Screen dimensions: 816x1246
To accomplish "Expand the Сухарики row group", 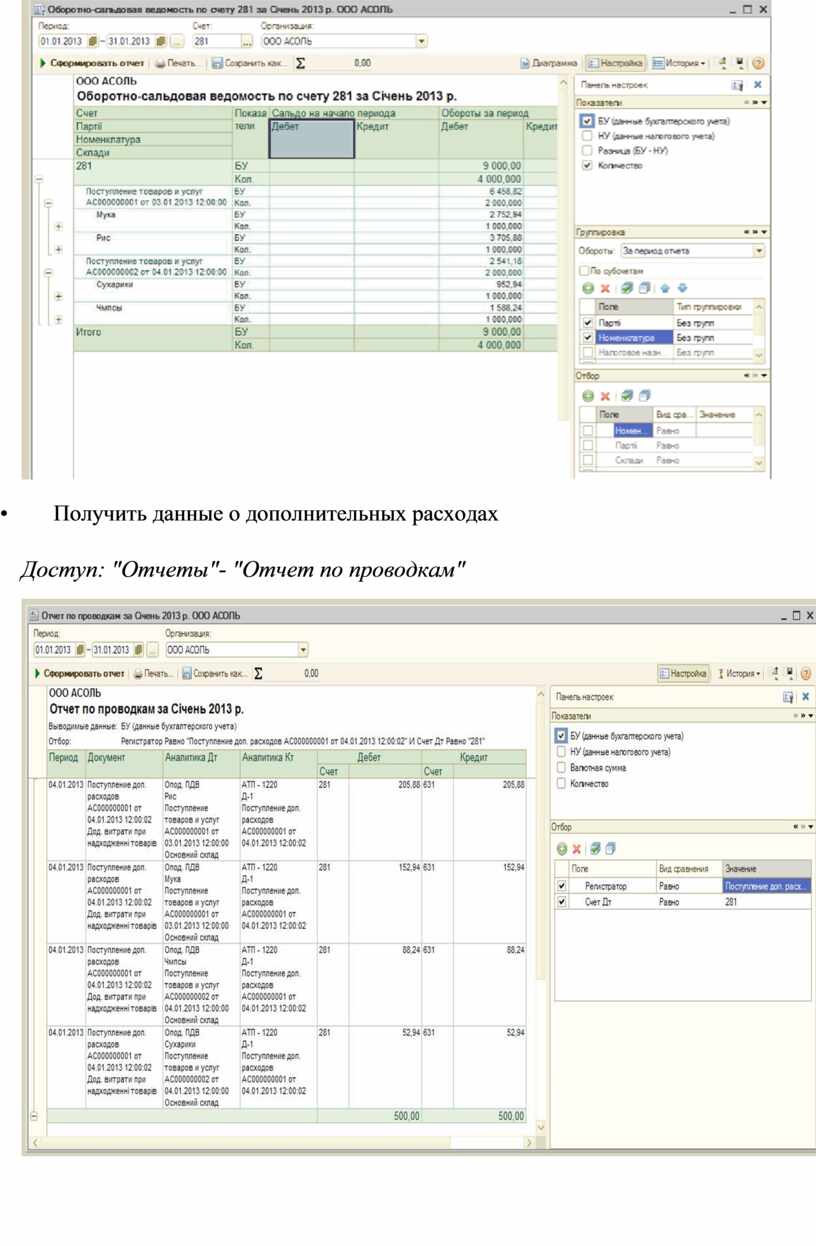I will (58, 296).
